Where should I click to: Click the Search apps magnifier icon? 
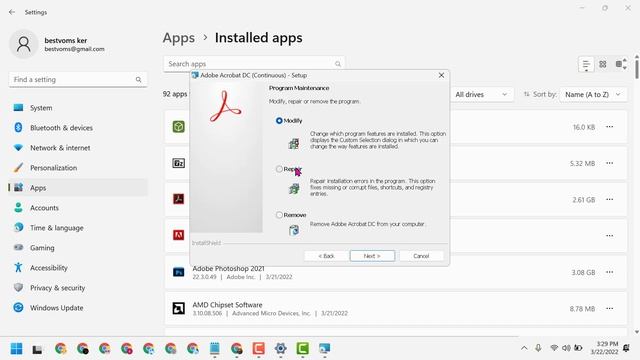pyautogui.click(x=338, y=64)
